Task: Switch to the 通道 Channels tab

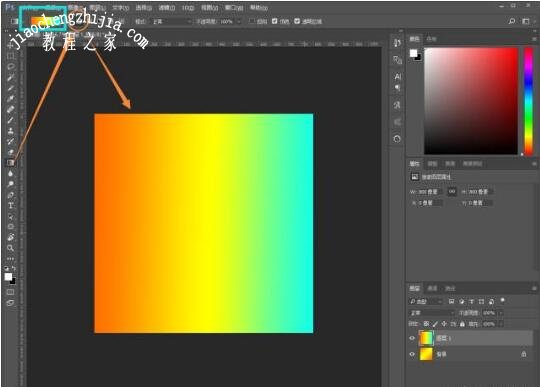Action: [x=432, y=288]
